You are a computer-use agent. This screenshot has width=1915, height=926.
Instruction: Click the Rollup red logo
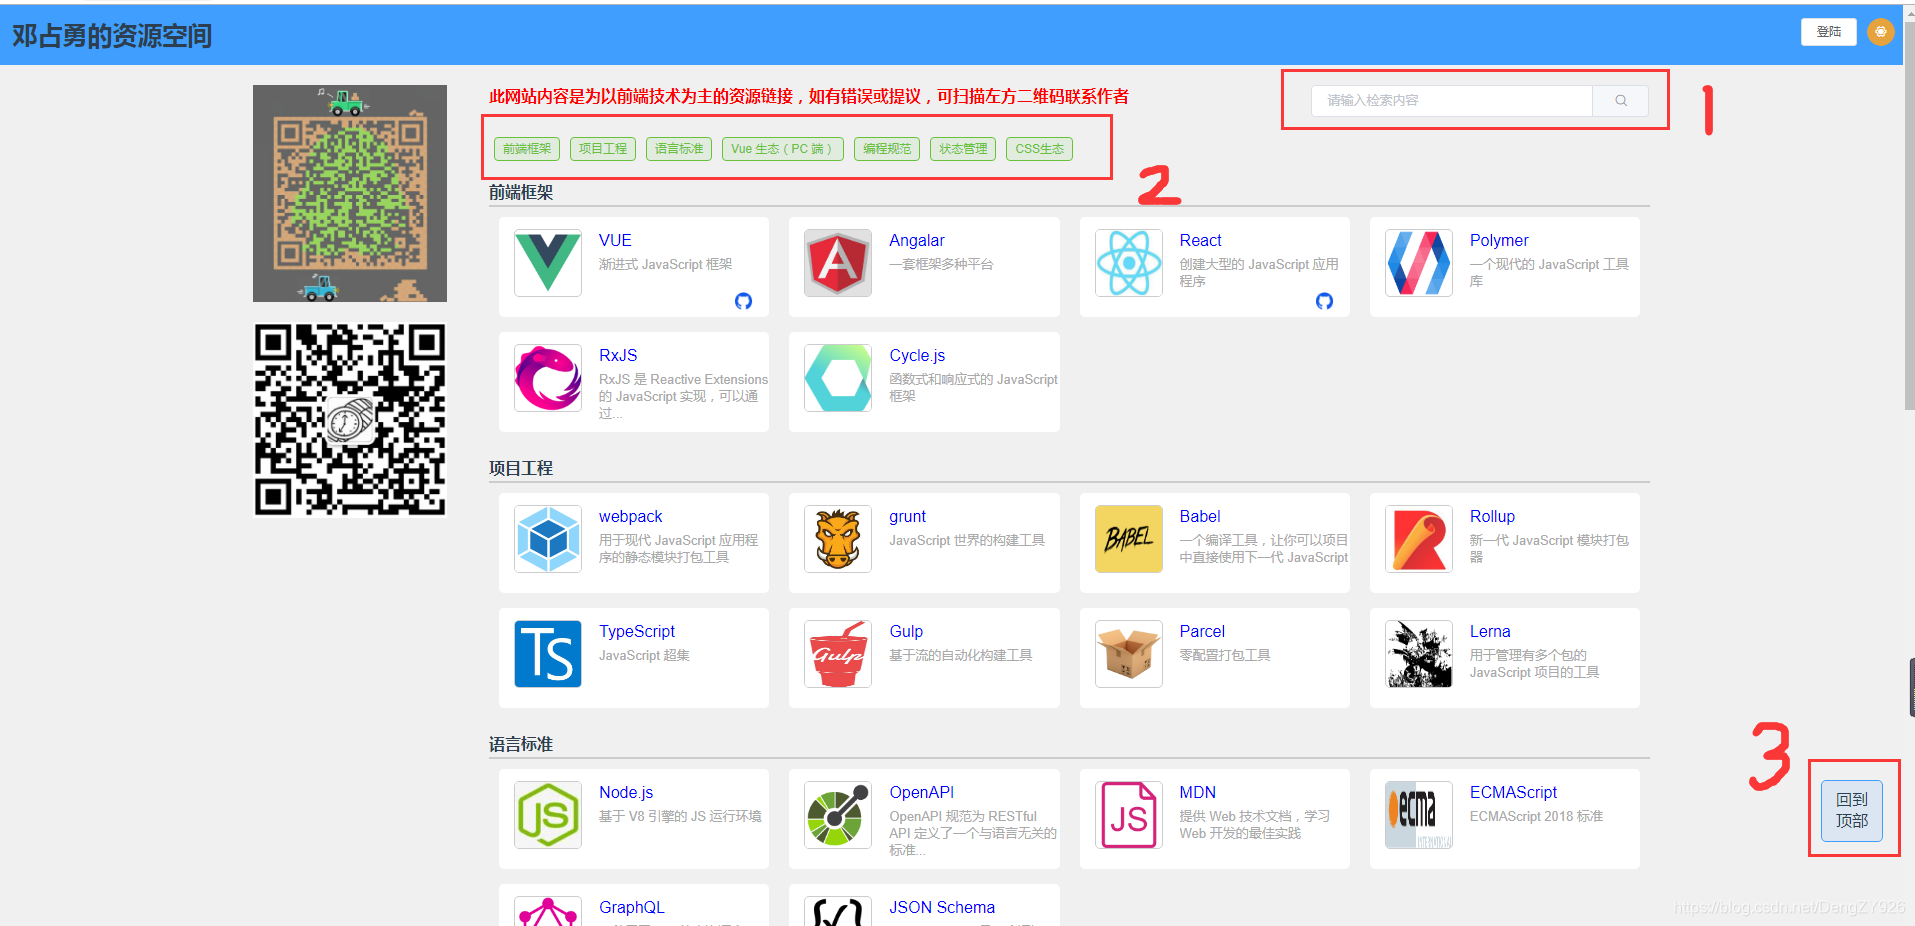pos(1419,539)
